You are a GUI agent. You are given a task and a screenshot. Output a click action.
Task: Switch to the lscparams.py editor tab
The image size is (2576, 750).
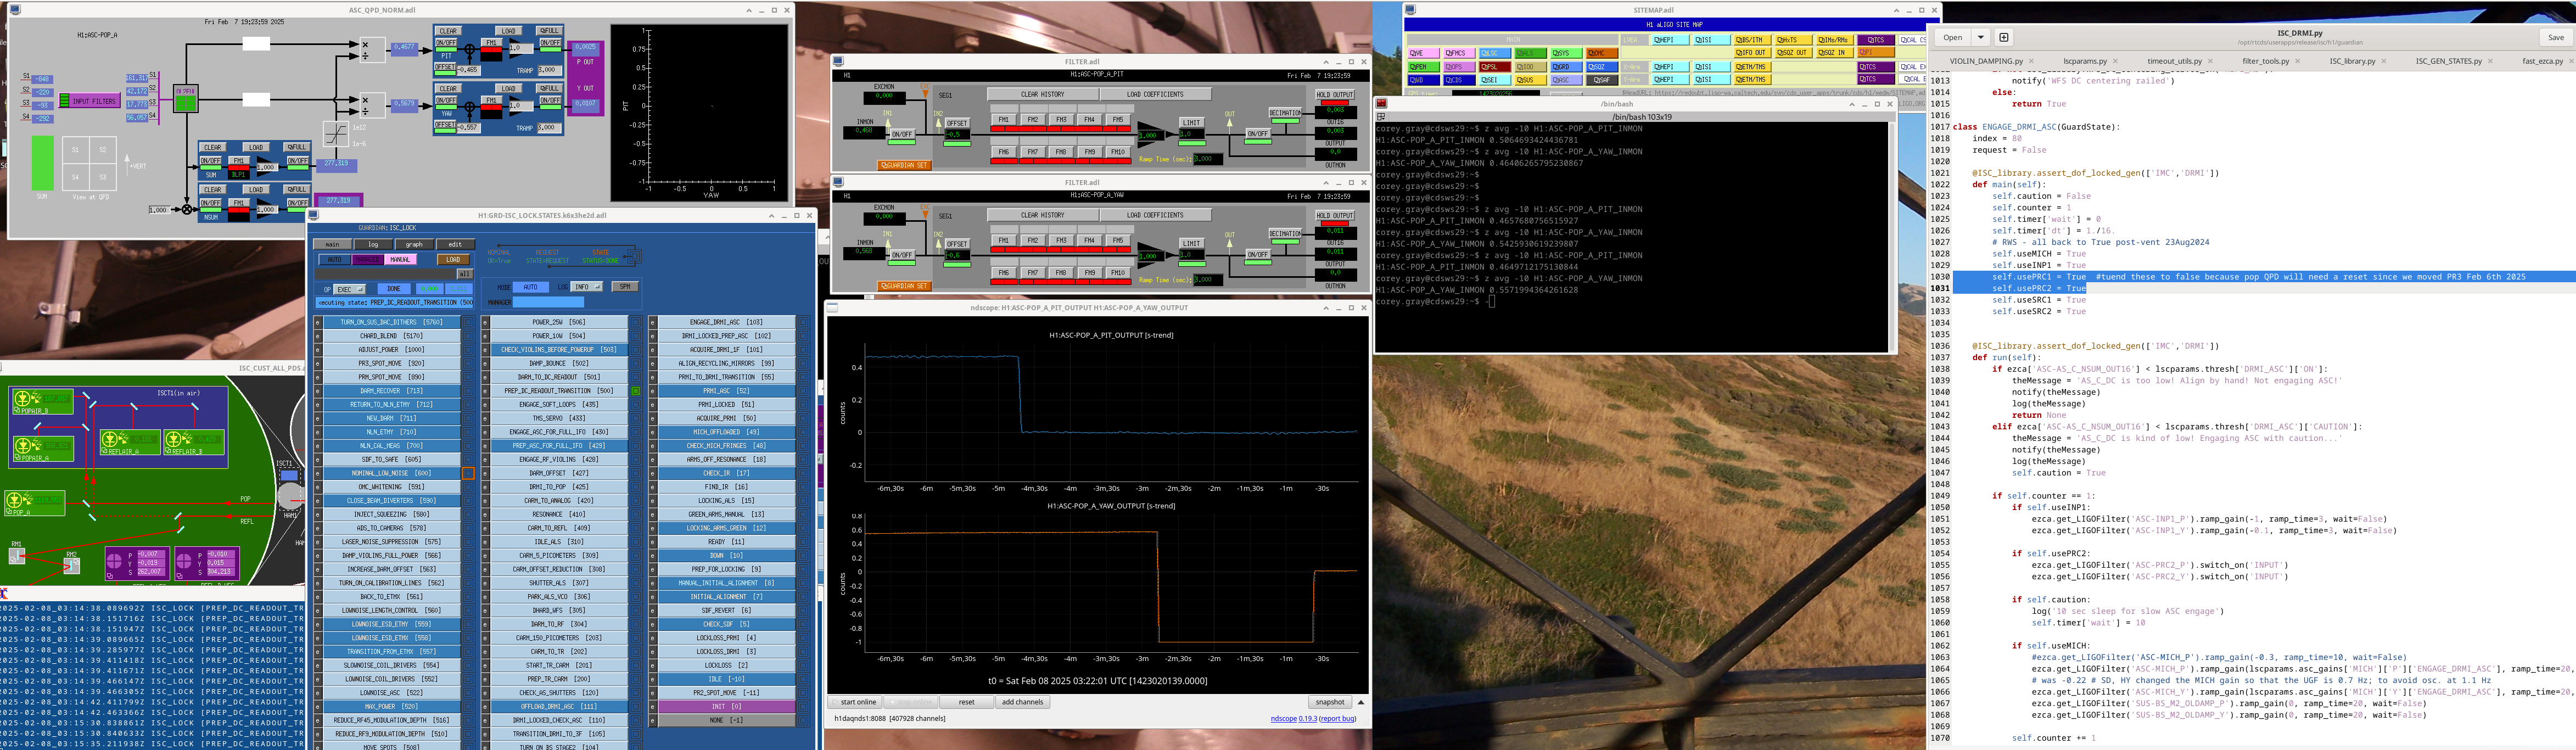pyautogui.click(x=2085, y=61)
